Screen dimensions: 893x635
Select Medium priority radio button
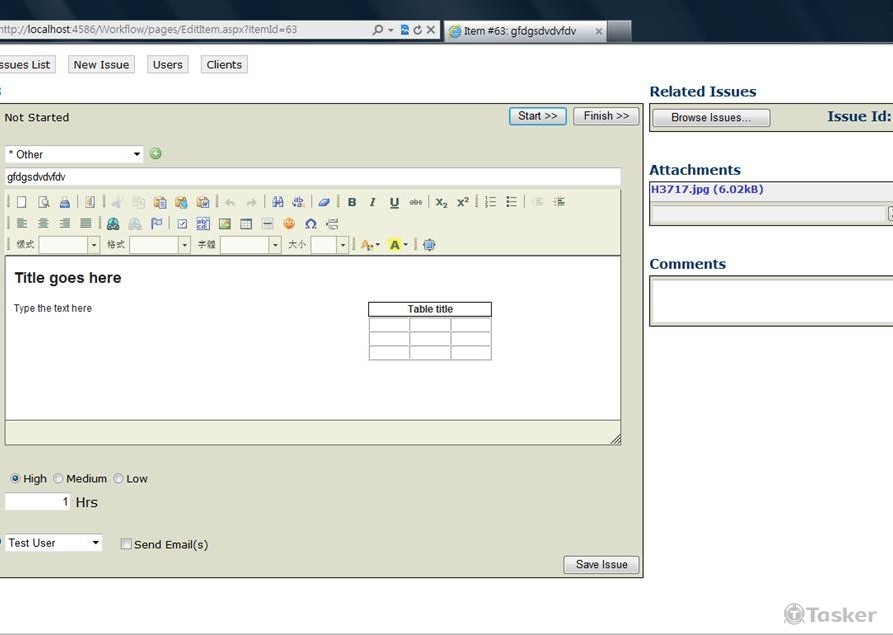[58, 479]
